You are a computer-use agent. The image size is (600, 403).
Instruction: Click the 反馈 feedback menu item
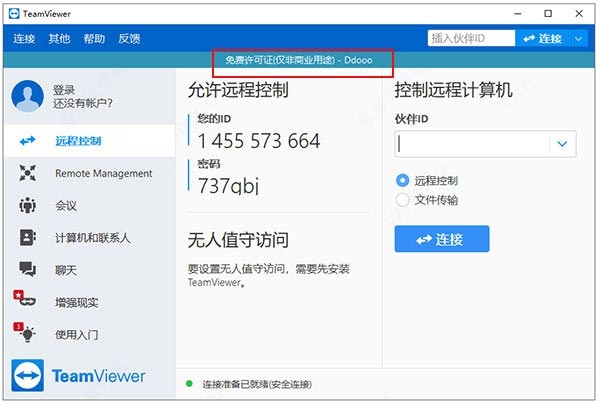click(129, 39)
